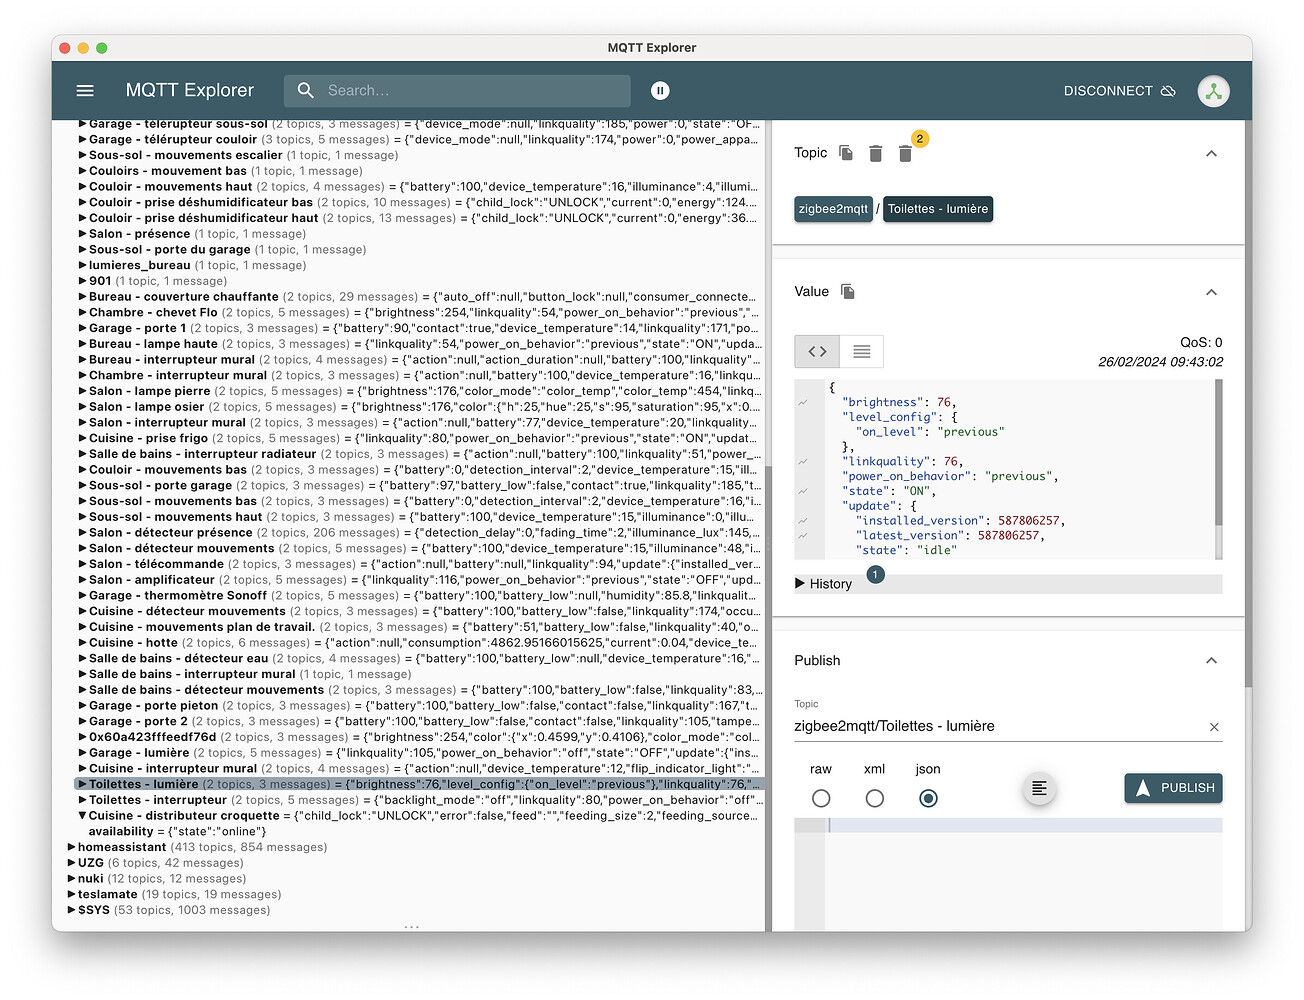Click the DISCONNECT button
The height and width of the screenshot is (1000, 1304).
1120,90
